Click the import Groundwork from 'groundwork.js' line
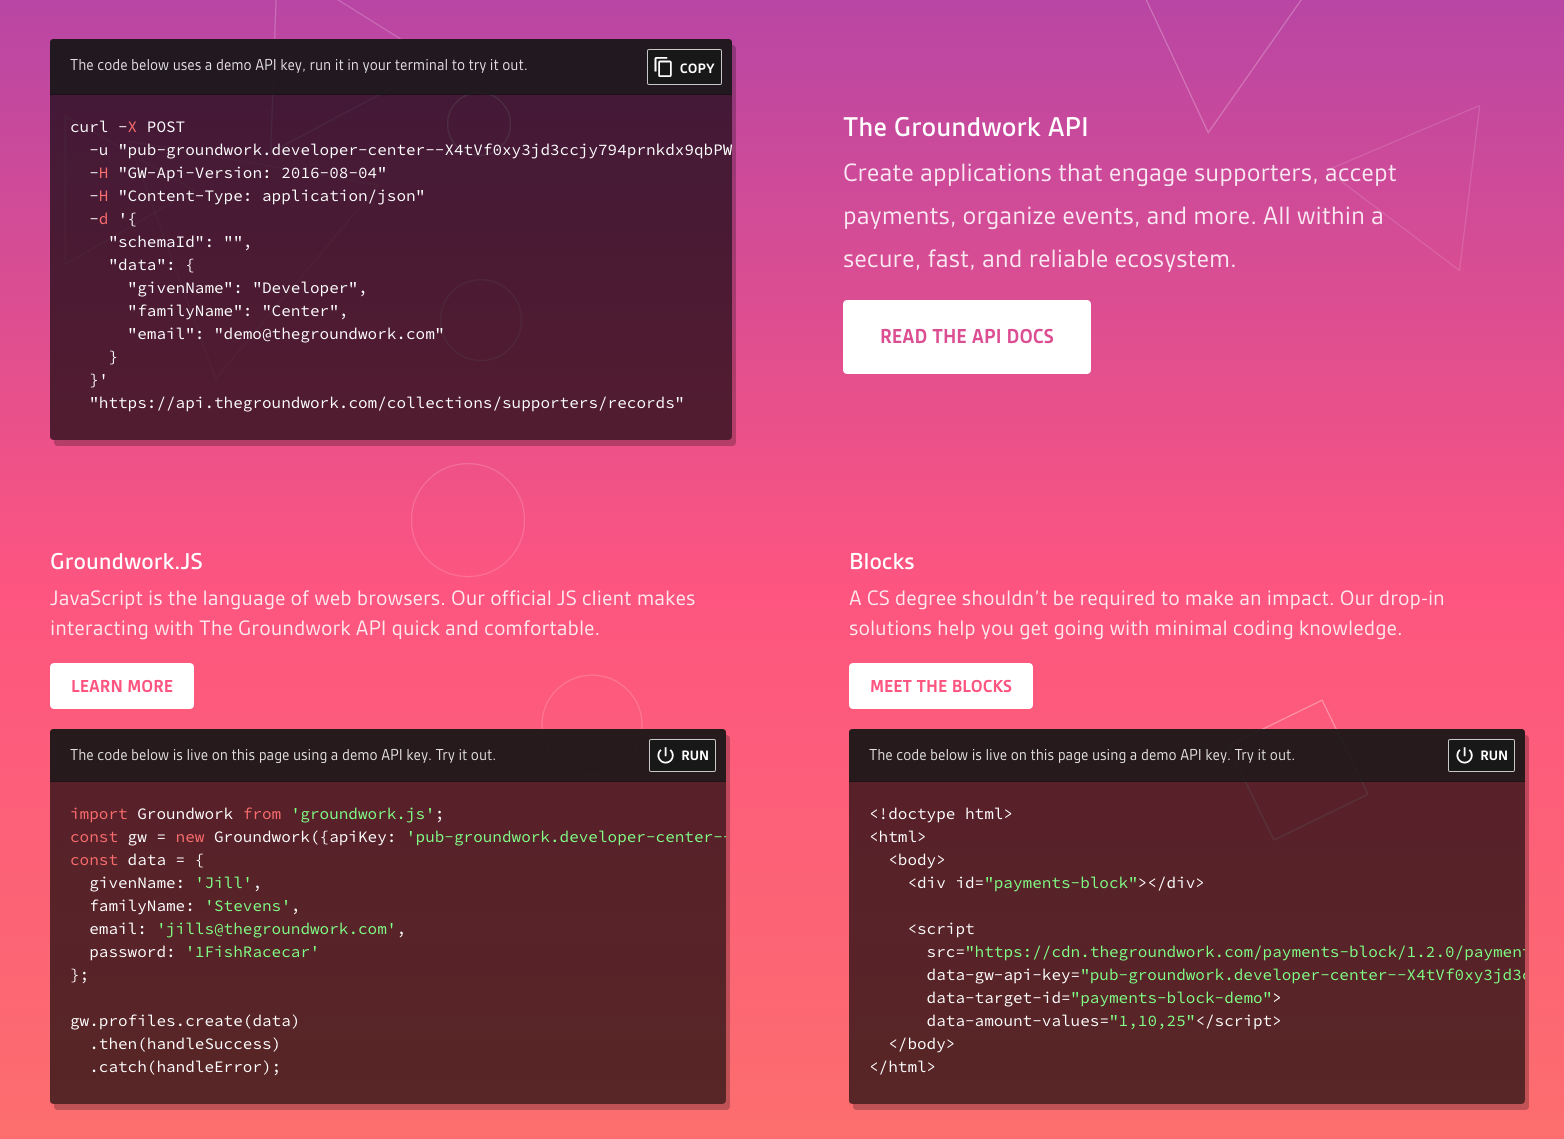The image size is (1564, 1139). click(x=257, y=814)
